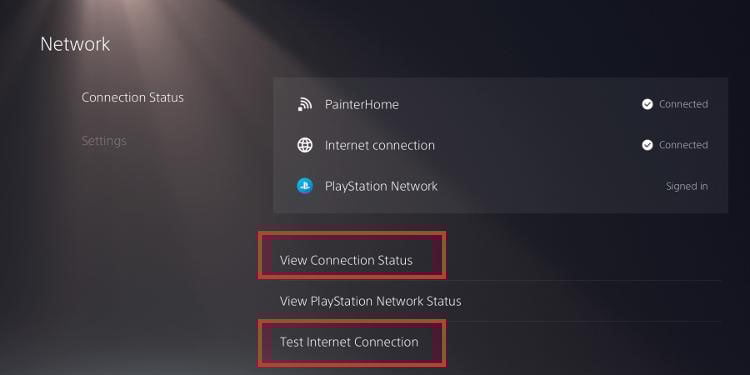This screenshot has width=750, height=375.
Task: Select the Connection Status menu item
Action: point(132,98)
